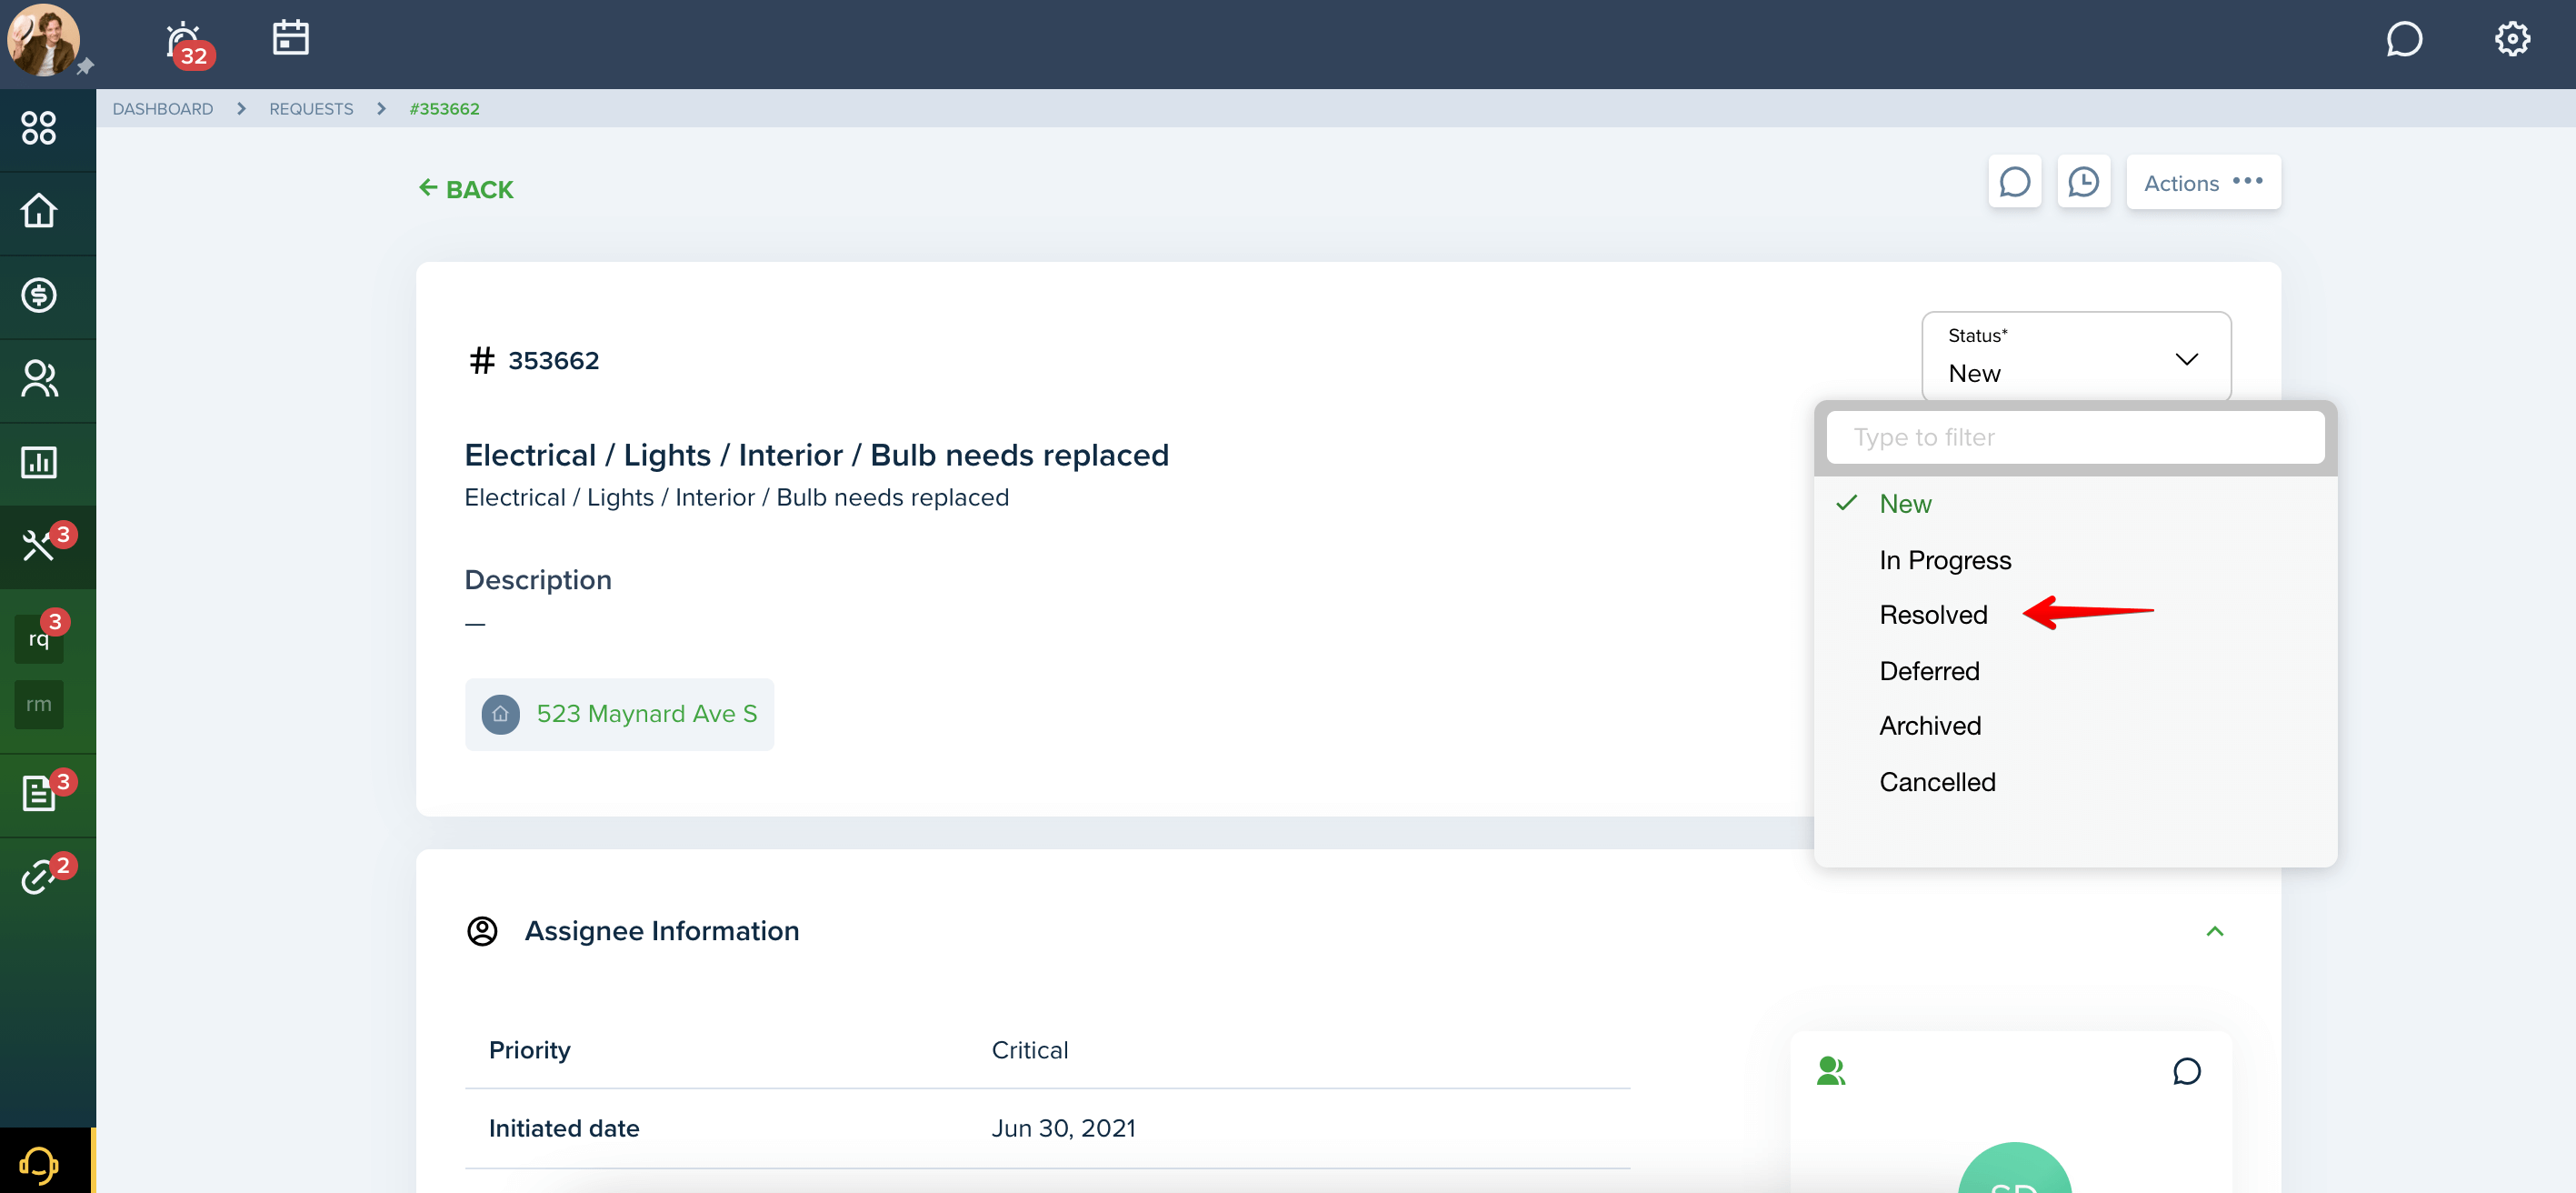Screen dimensions: 2576x1193
Task: Select Deferred status option
Action: 1929,671
